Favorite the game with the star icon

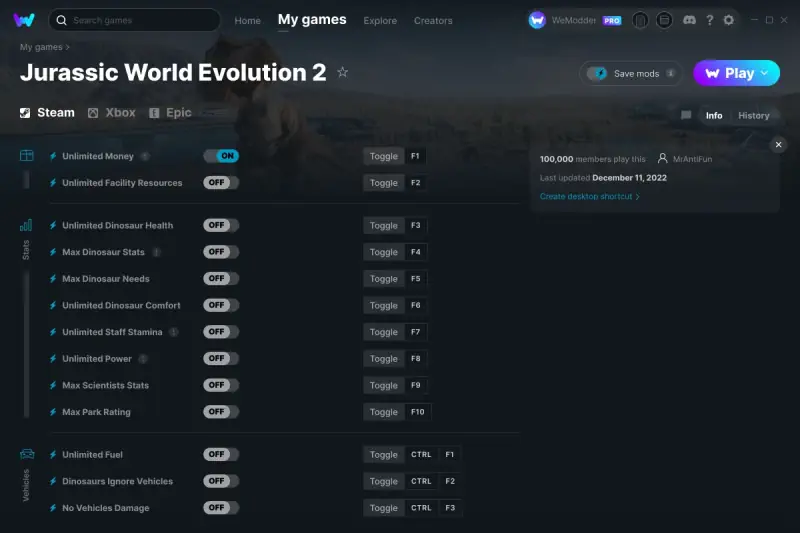342,72
